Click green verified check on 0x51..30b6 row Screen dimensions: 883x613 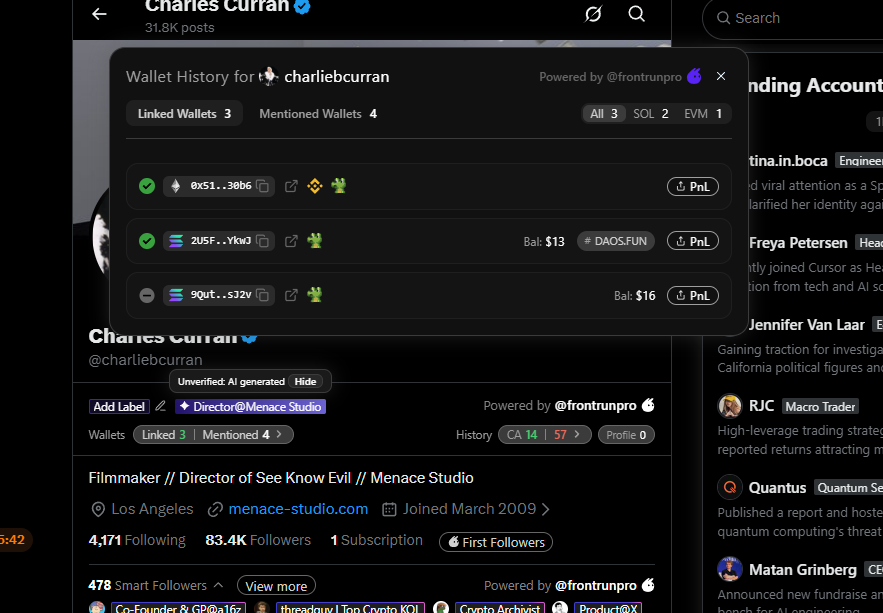147,186
